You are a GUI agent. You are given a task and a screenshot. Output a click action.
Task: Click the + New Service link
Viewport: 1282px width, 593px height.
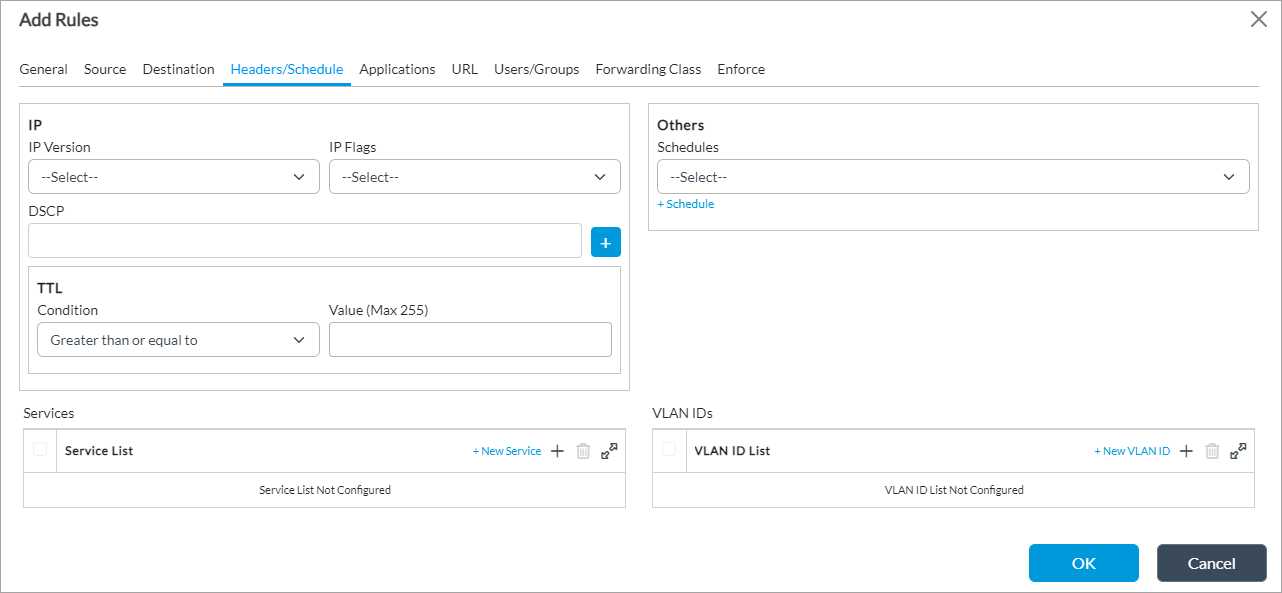tap(507, 451)
